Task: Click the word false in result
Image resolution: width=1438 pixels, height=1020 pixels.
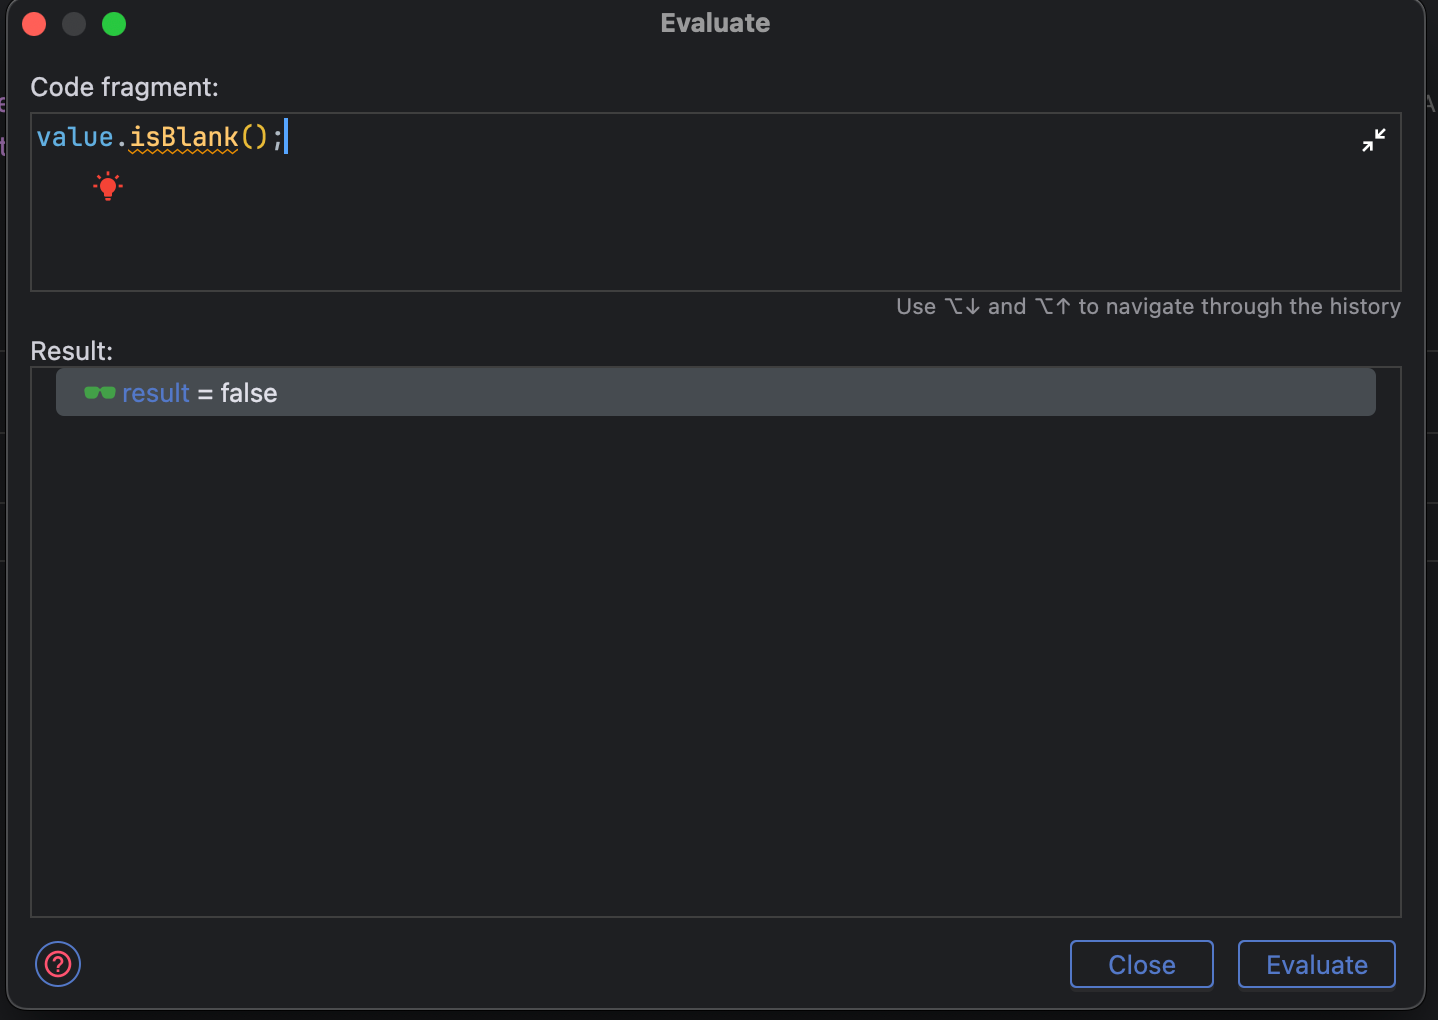Action: click(x=249, y=393)
